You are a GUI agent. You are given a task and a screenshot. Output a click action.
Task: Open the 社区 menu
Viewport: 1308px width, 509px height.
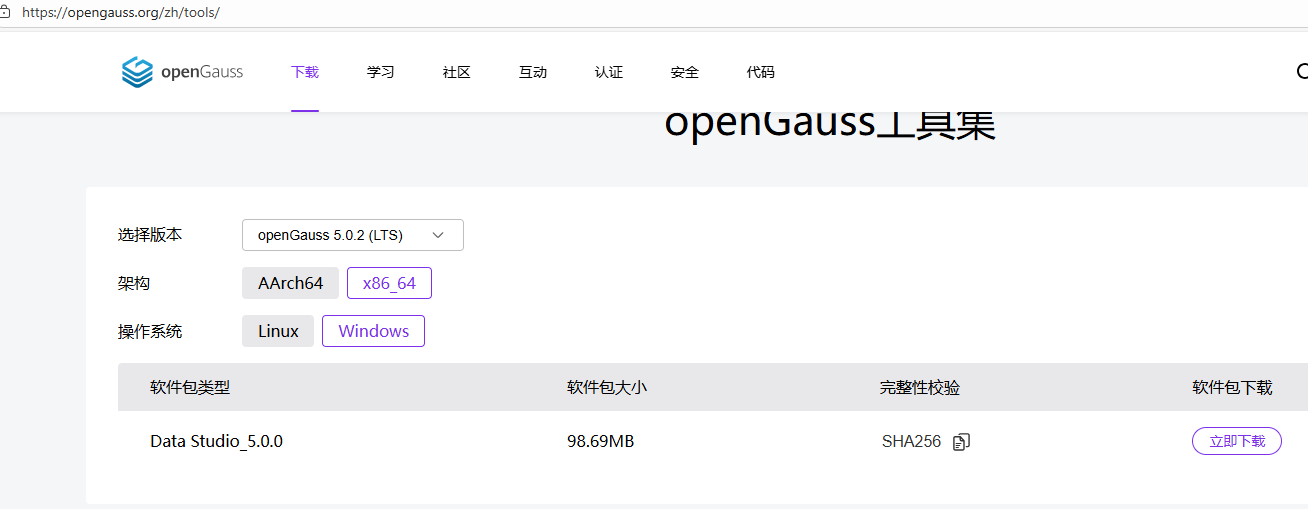pos(457,72)
